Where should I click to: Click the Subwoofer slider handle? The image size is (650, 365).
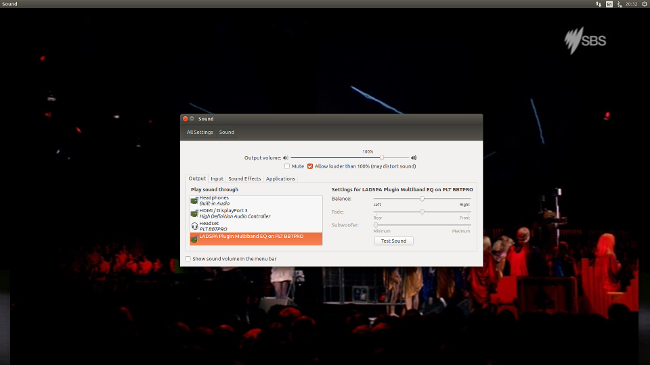coord(376,225)
